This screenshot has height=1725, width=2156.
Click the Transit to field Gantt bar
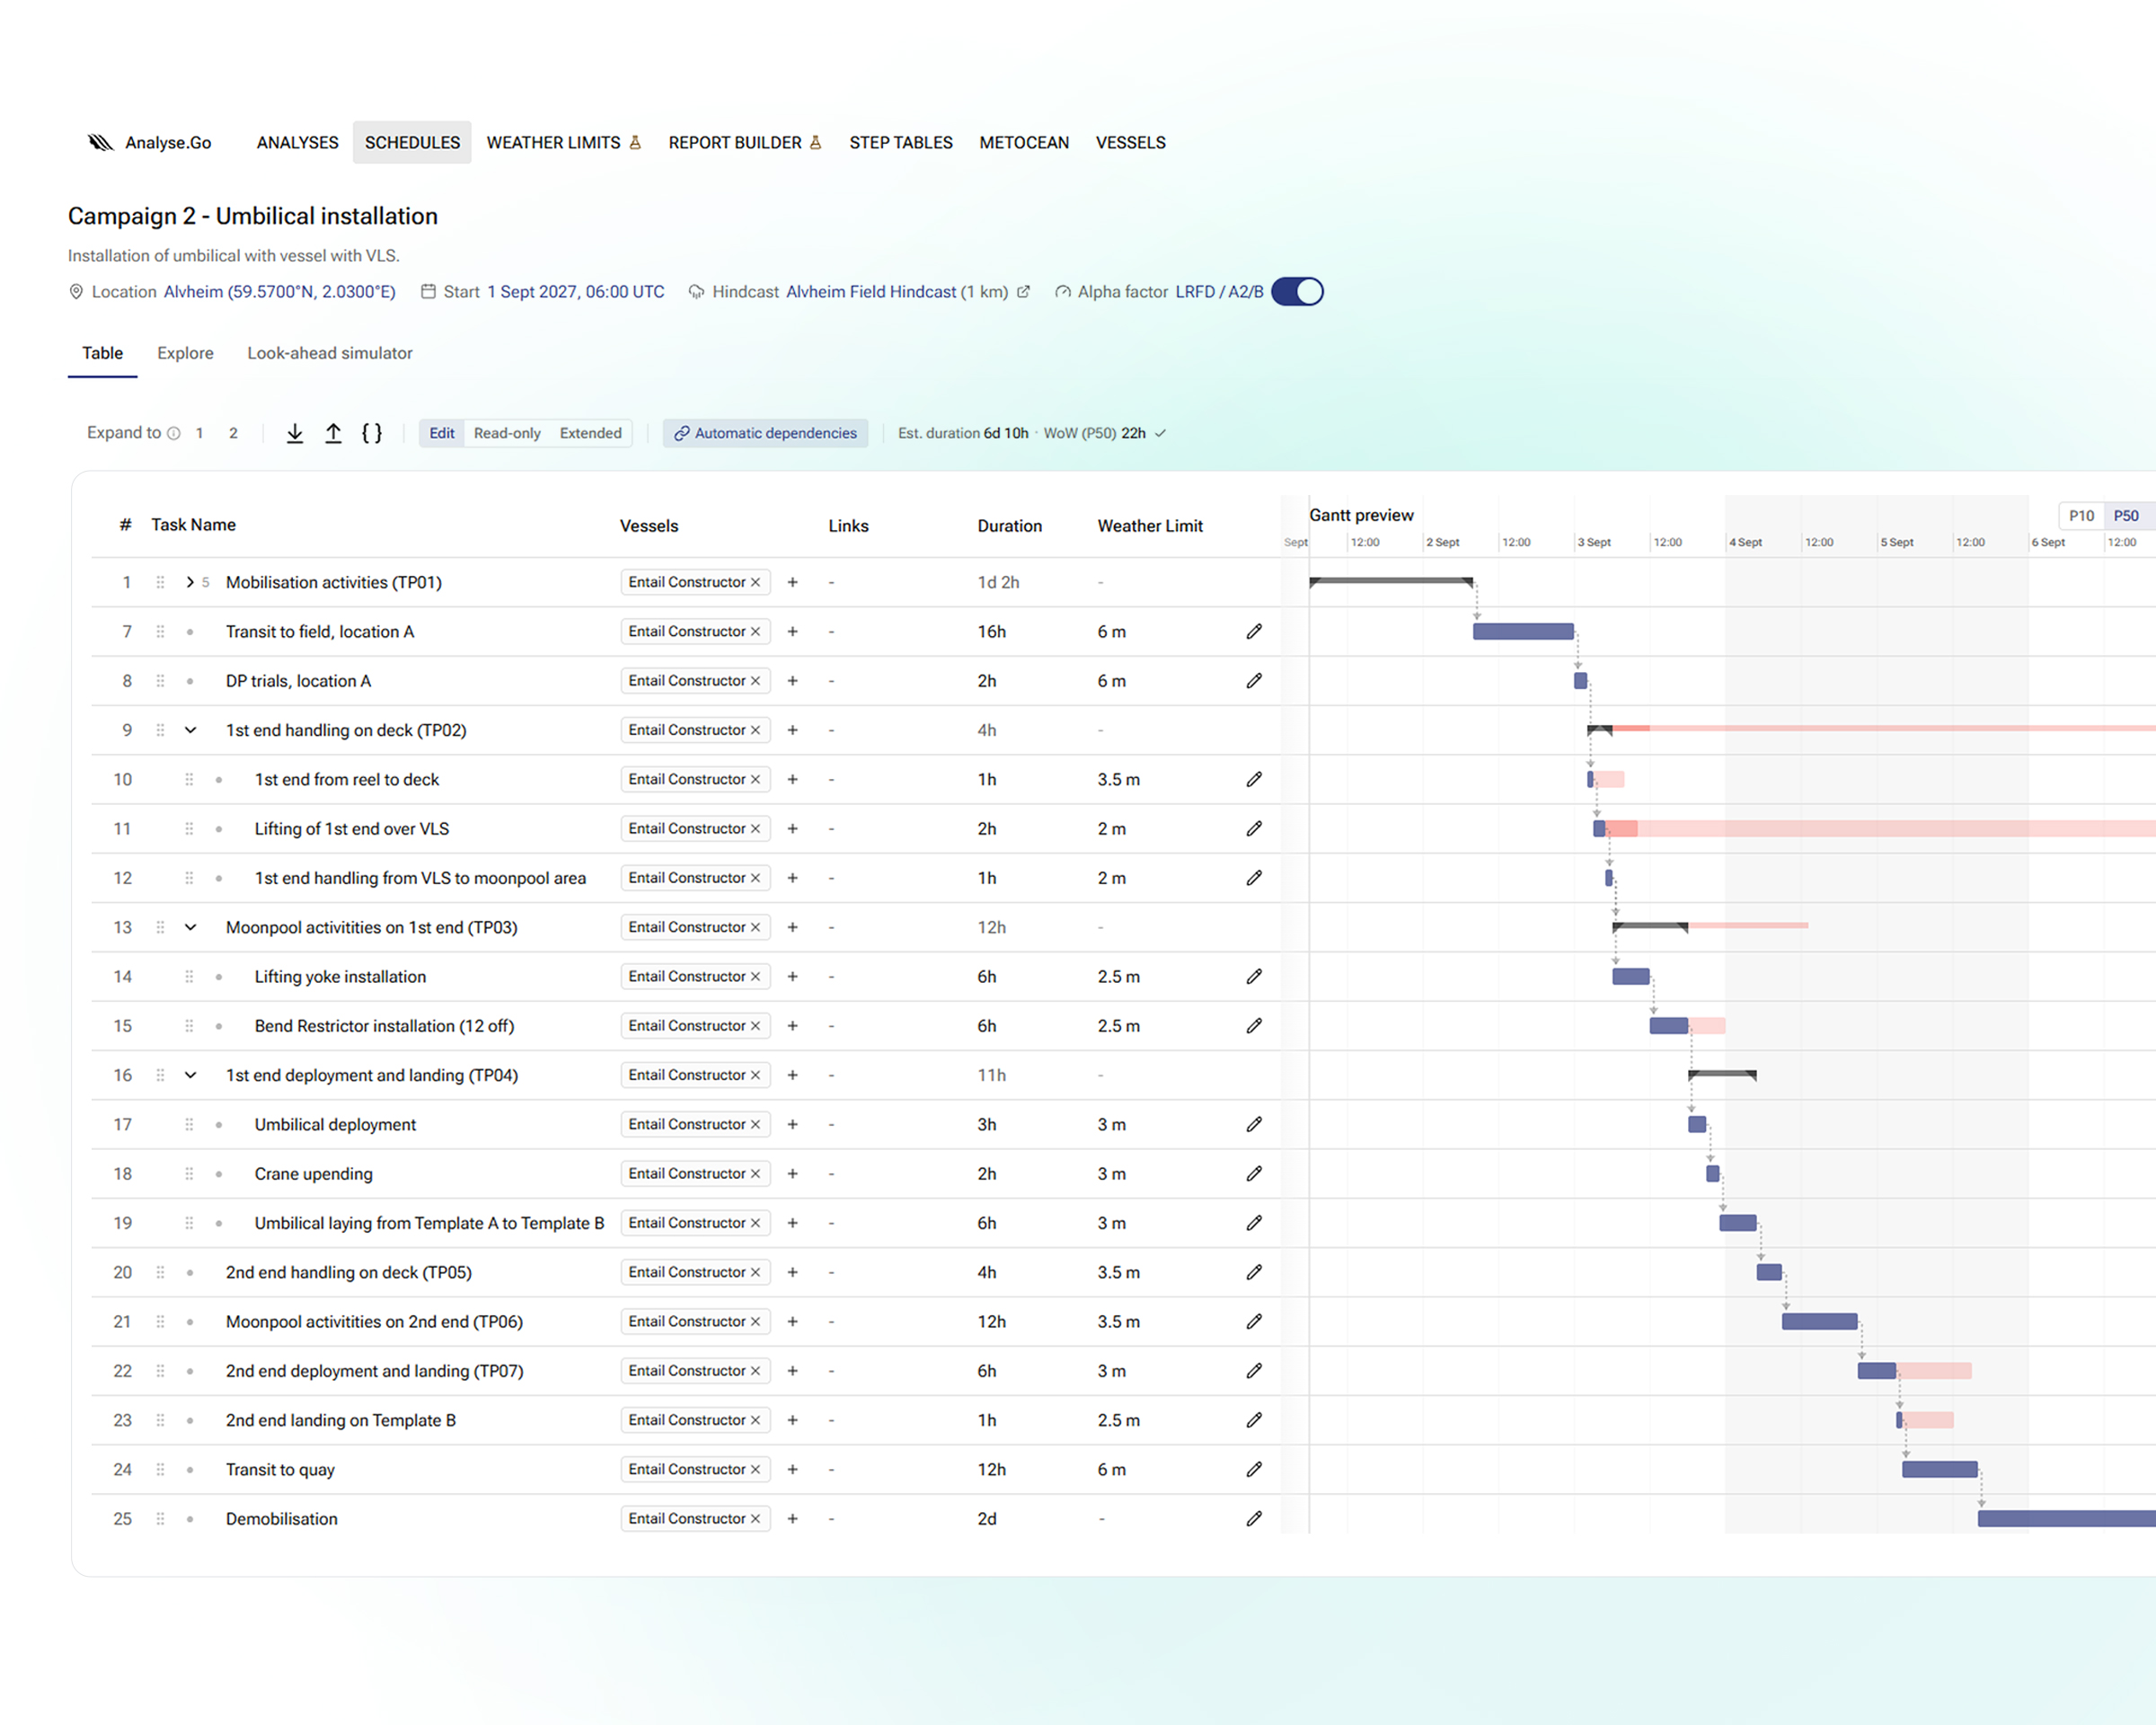click(x=1523, y=631)
